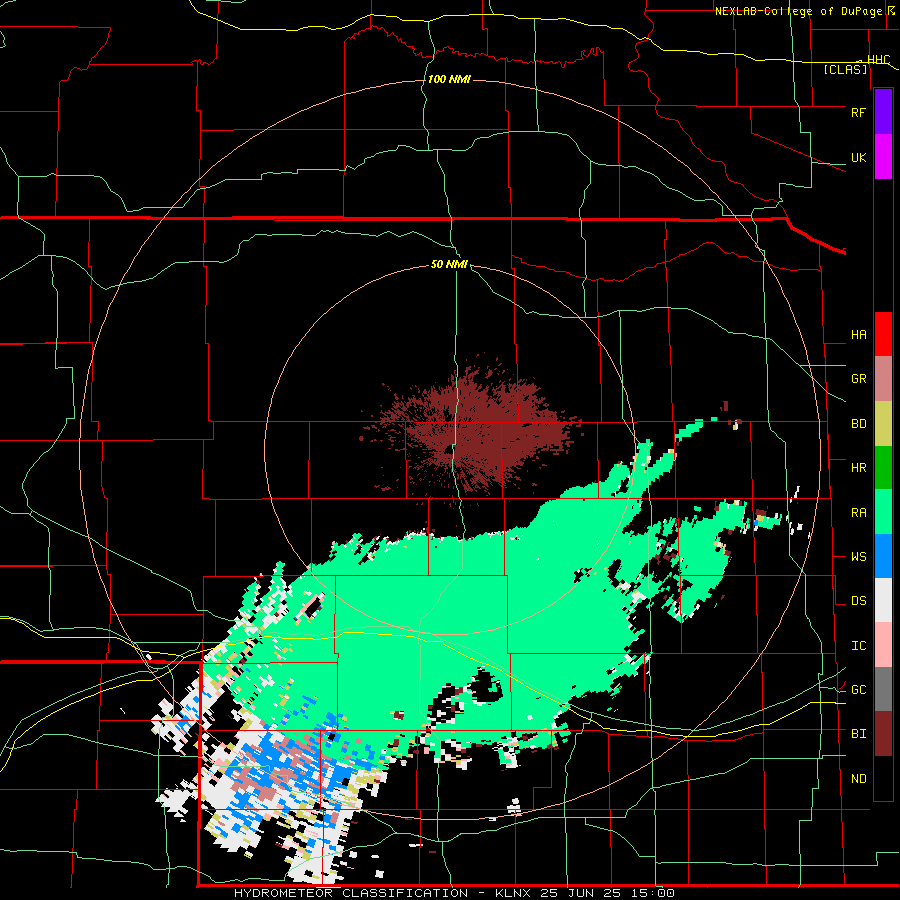Click the UK magenta color swatch
Screen dimensions: 900x900
(883, 157)
